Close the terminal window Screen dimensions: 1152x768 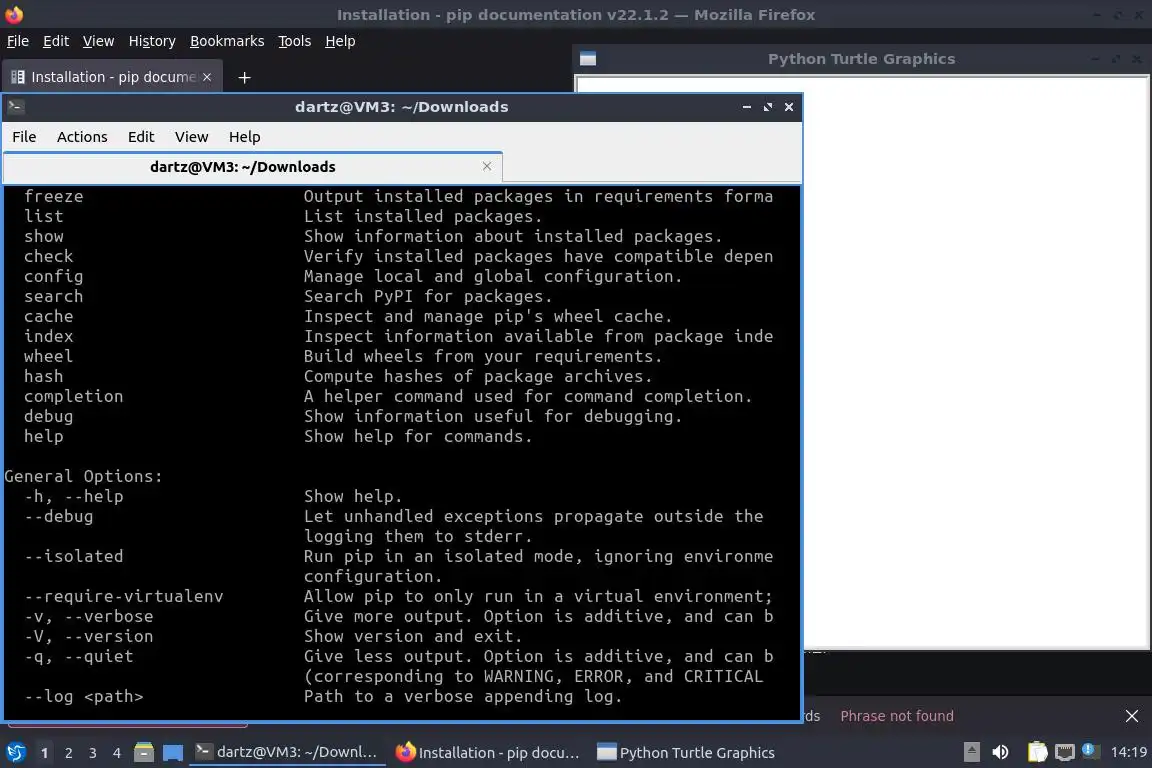tap(789, 107)
